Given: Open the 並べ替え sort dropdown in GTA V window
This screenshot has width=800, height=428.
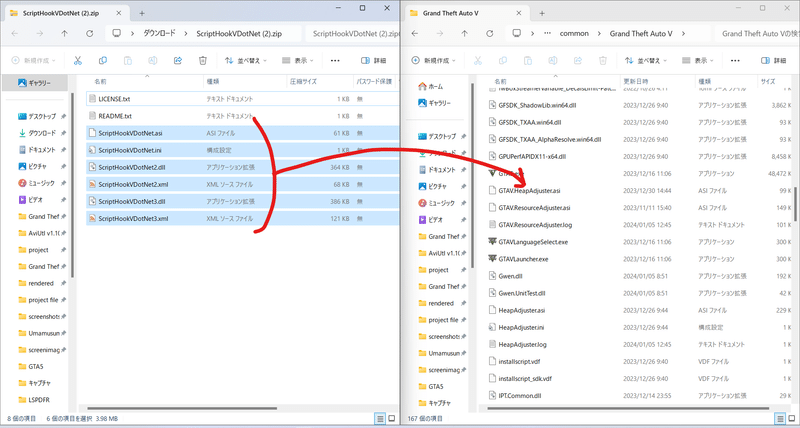Looking at the screenshot, I should (646, 60).
